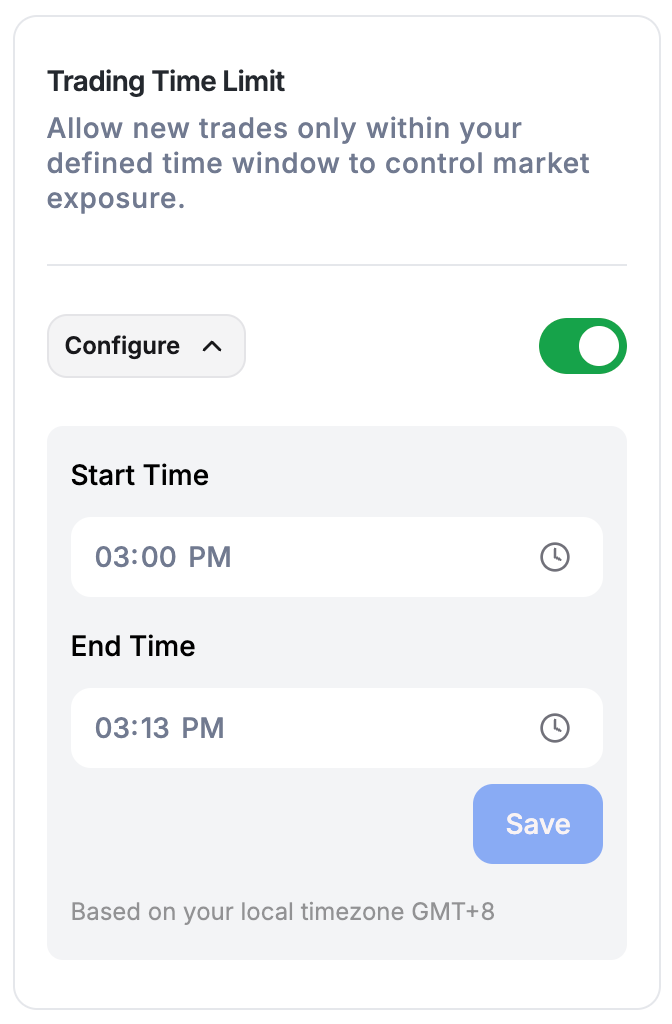Screen dimensions: 672x1024
Task: Select the PM segment in Start Time
Action: (210, 557)
